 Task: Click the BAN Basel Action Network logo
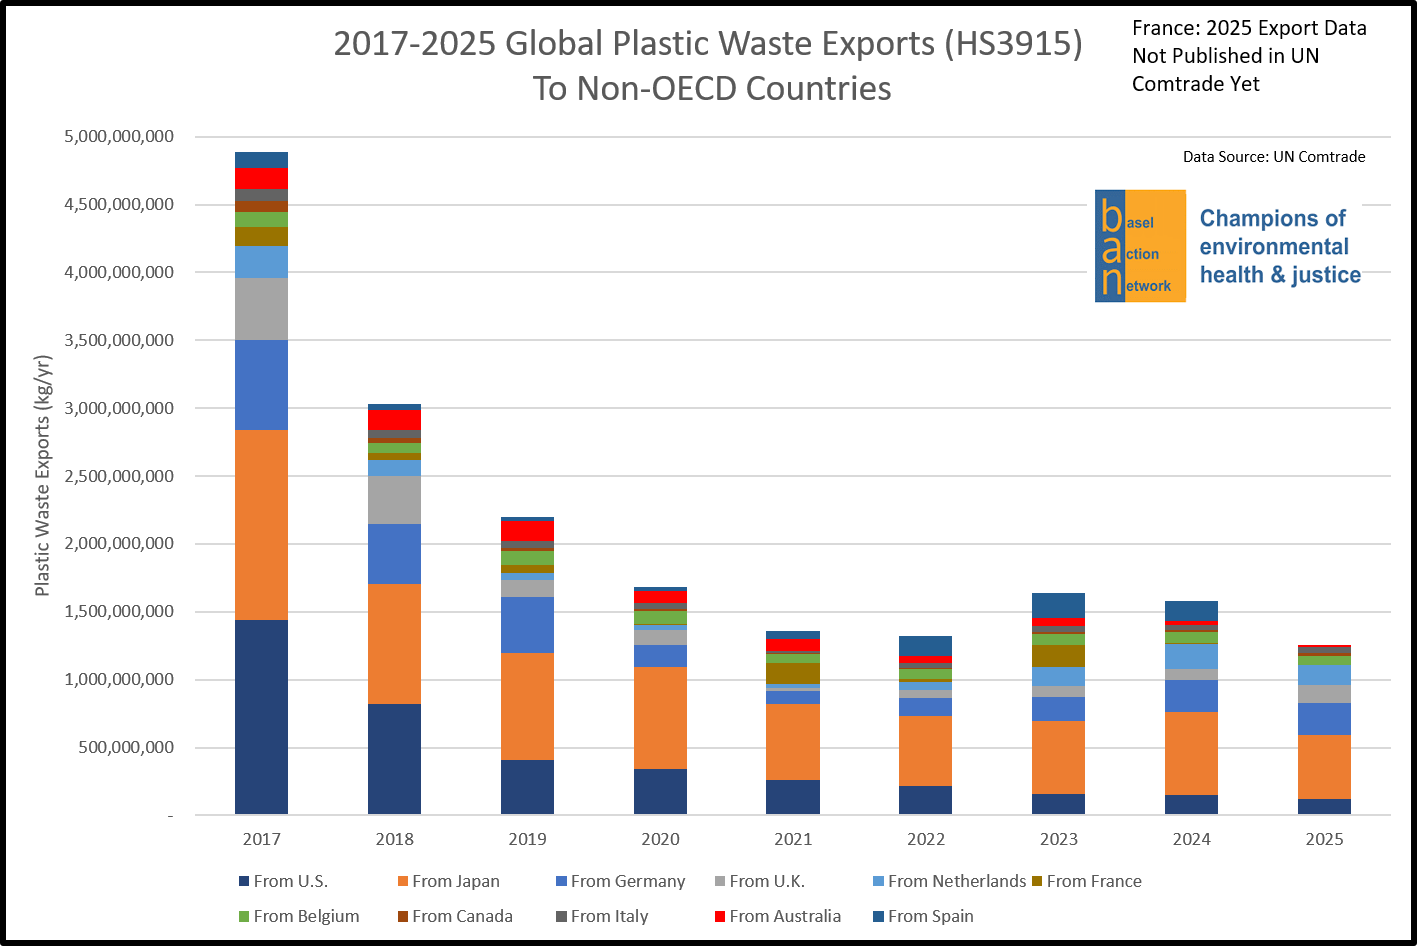(1140, 246)
